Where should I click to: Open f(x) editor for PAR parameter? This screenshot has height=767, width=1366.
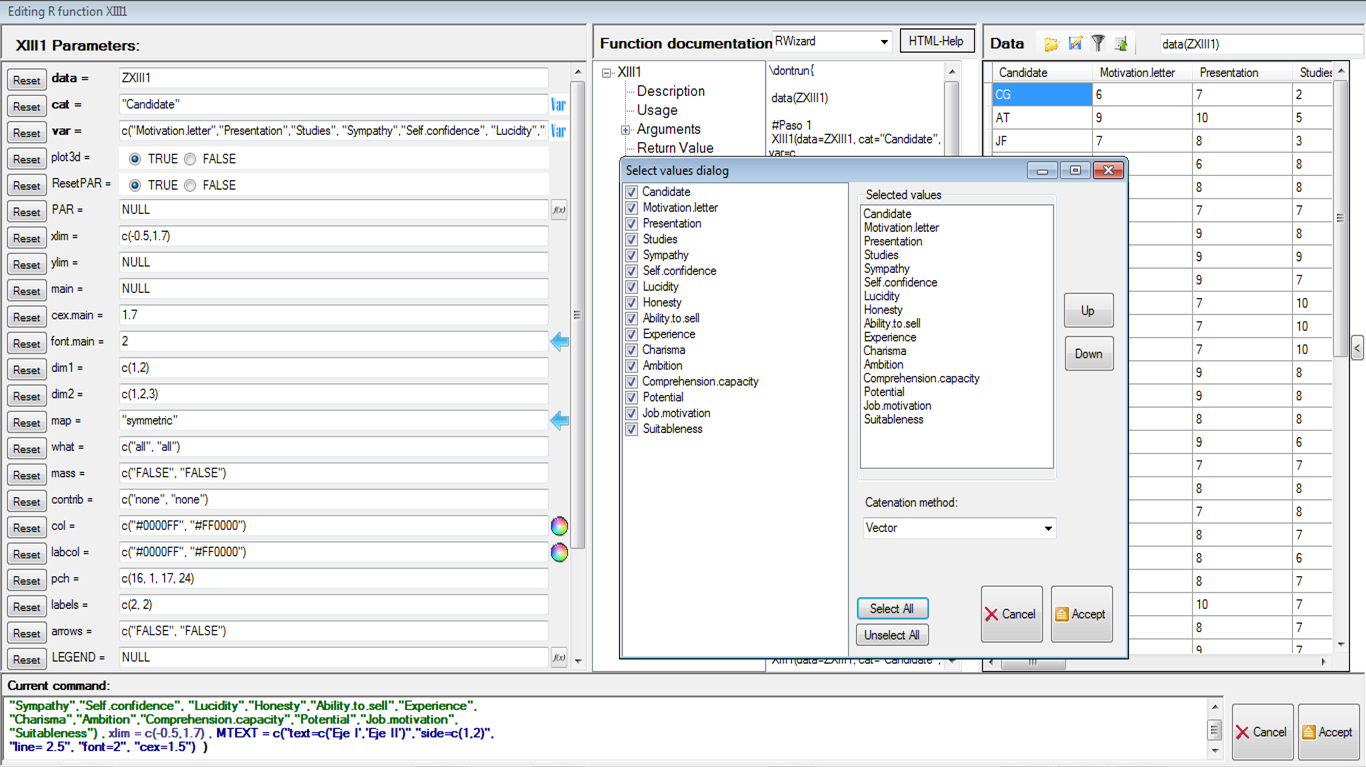click(559, 210)
